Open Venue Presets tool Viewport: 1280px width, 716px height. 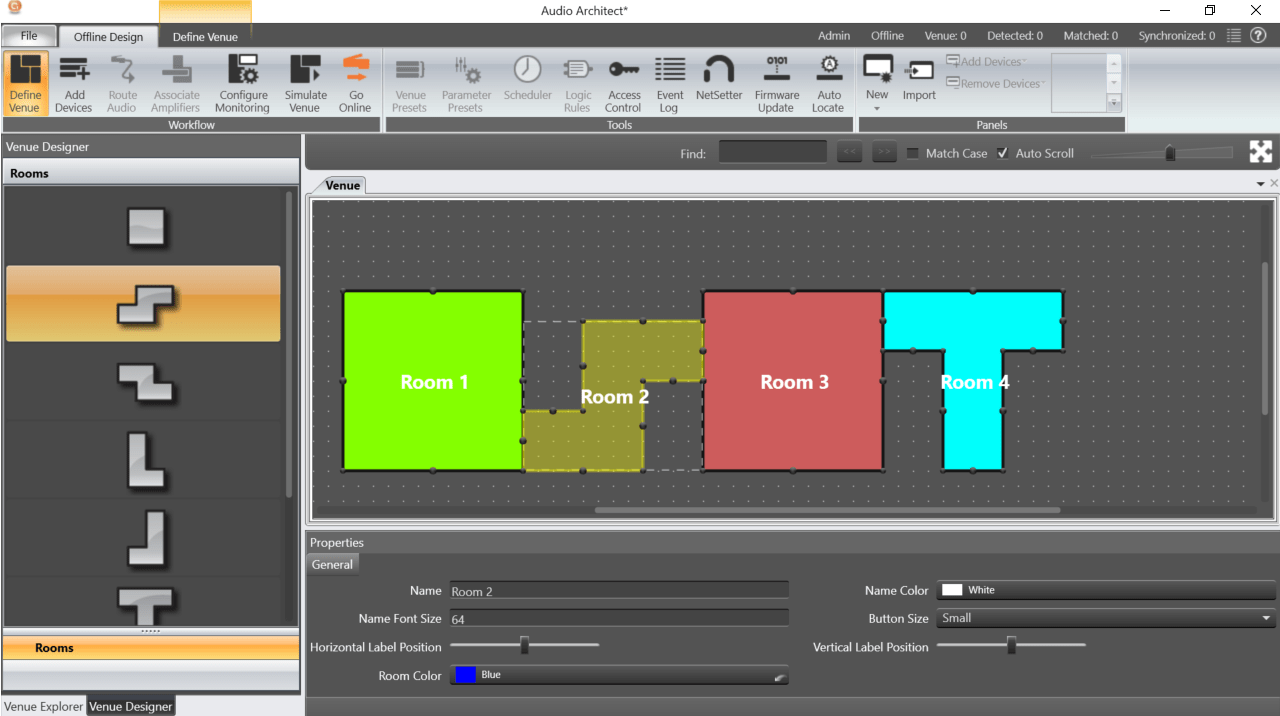[x=409, y=83]
